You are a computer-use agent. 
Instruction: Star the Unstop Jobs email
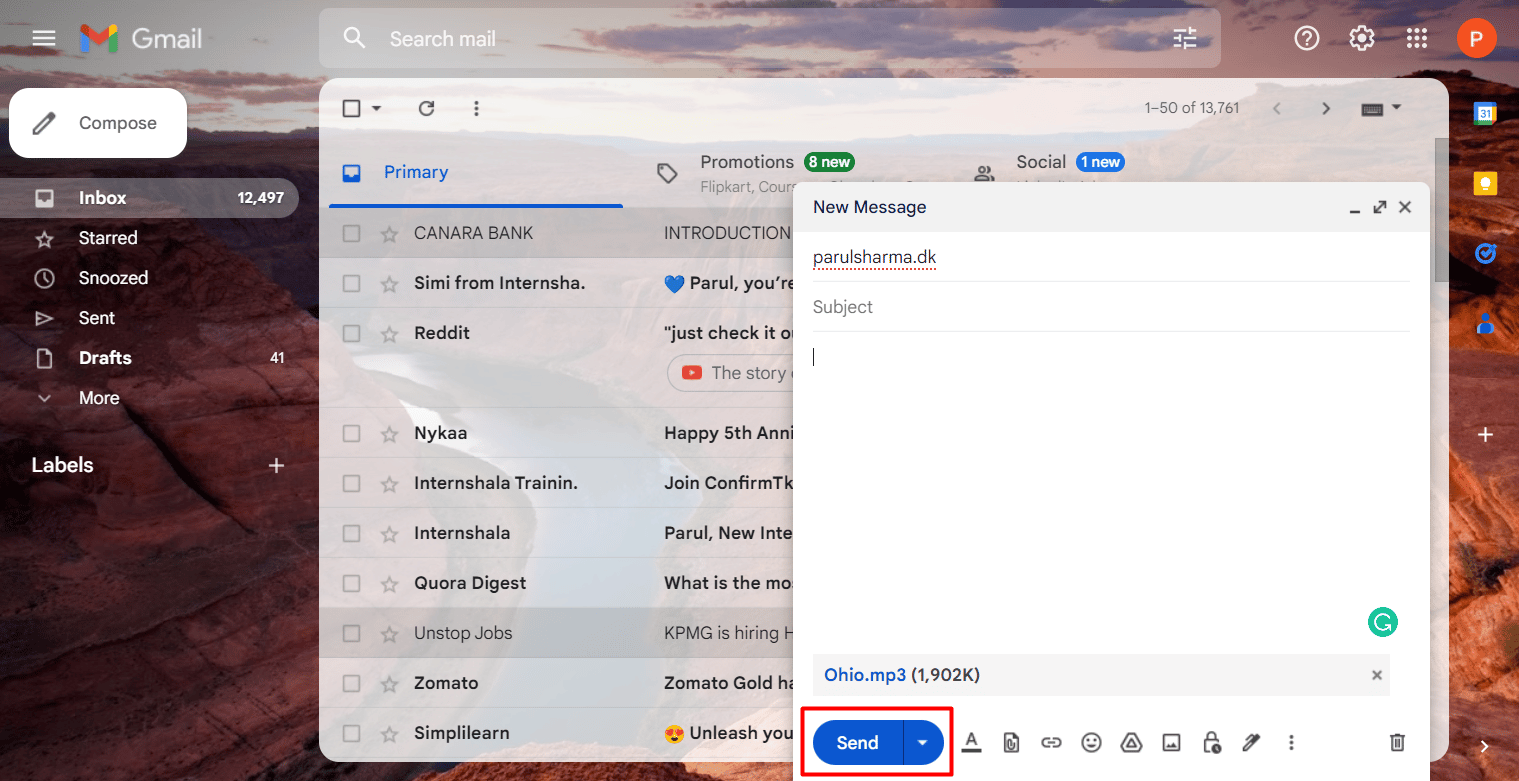point(389,633)
